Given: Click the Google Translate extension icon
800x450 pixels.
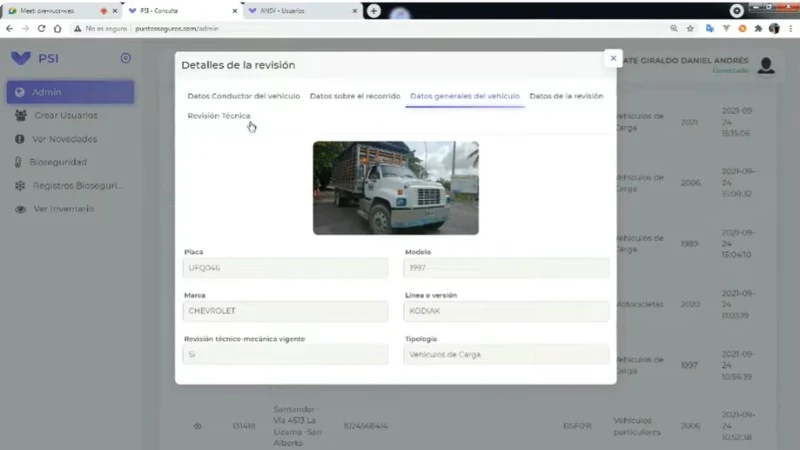Looking at the screenshot, I should (x=710, y=29).
